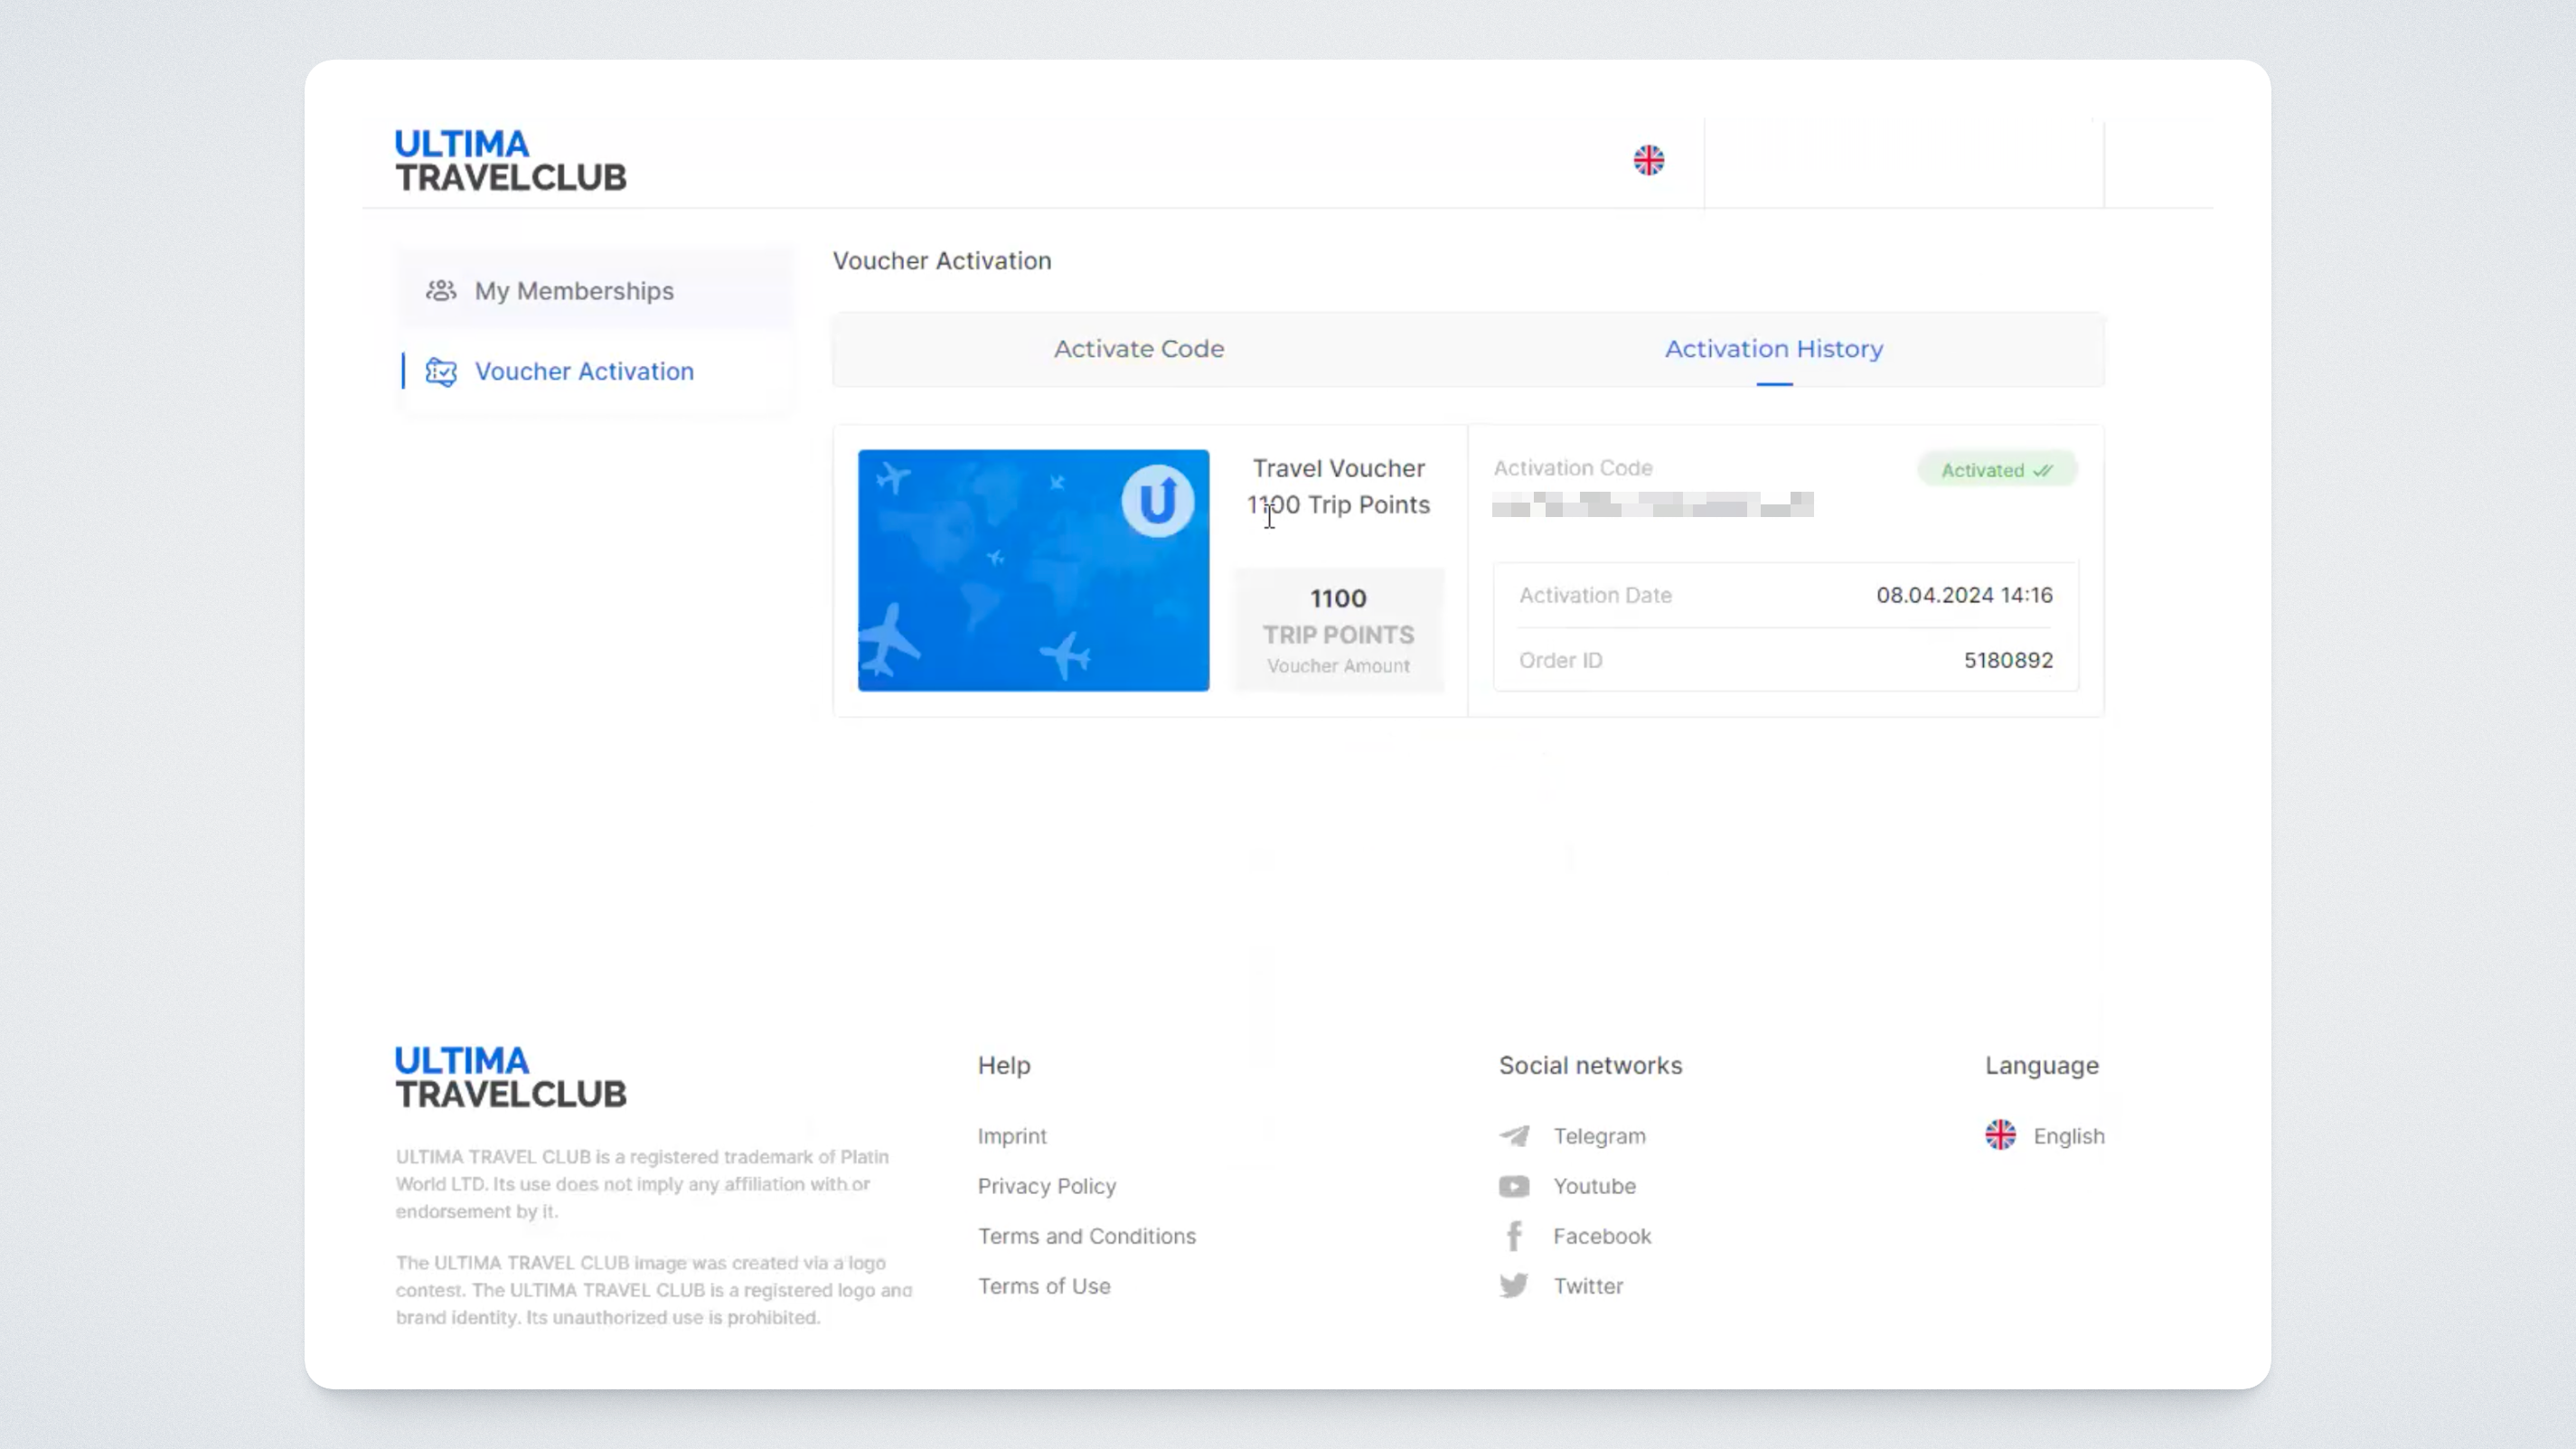Click the Activated status badge
2576x1449 pixels.
click(x=1996, y=470)
